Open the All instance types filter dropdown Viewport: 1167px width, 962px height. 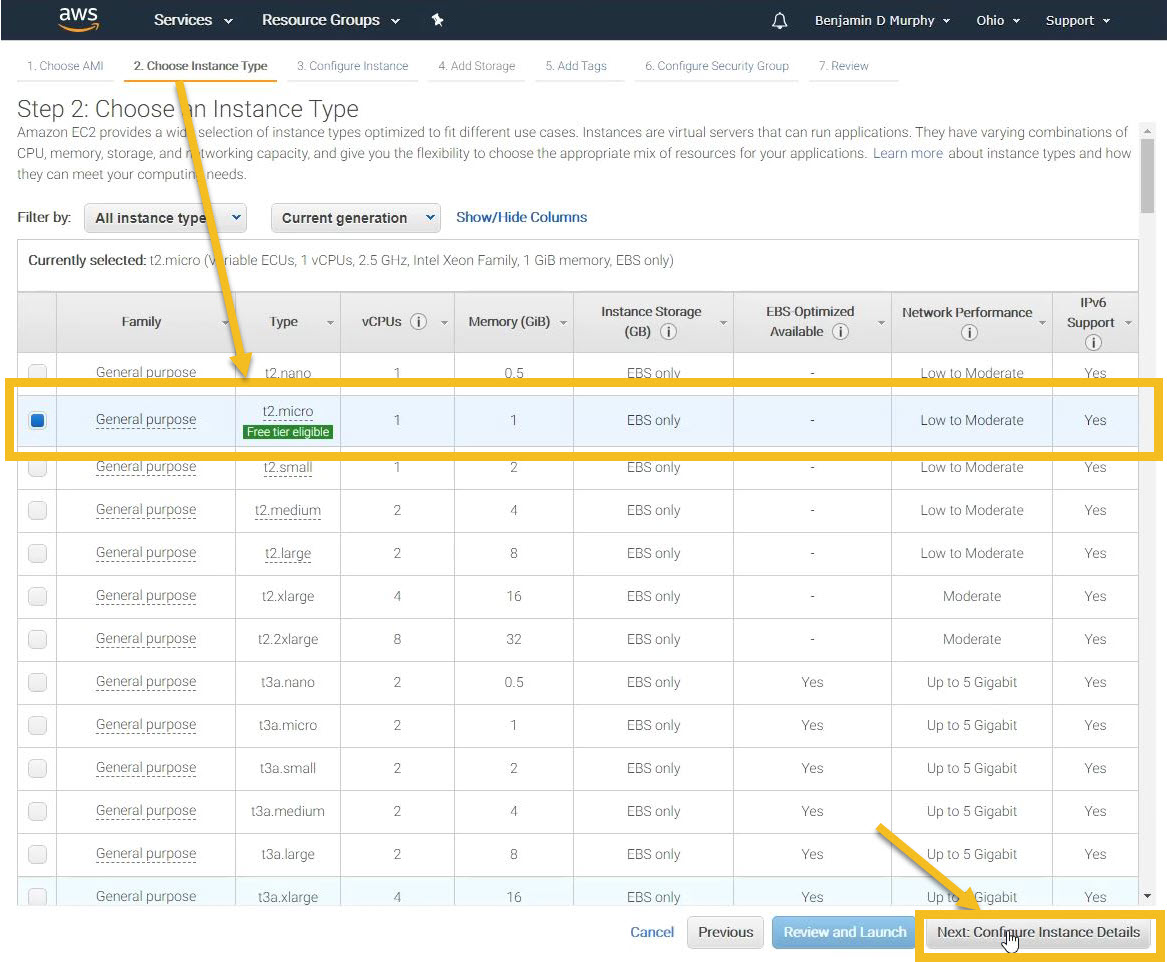point(165,218)
